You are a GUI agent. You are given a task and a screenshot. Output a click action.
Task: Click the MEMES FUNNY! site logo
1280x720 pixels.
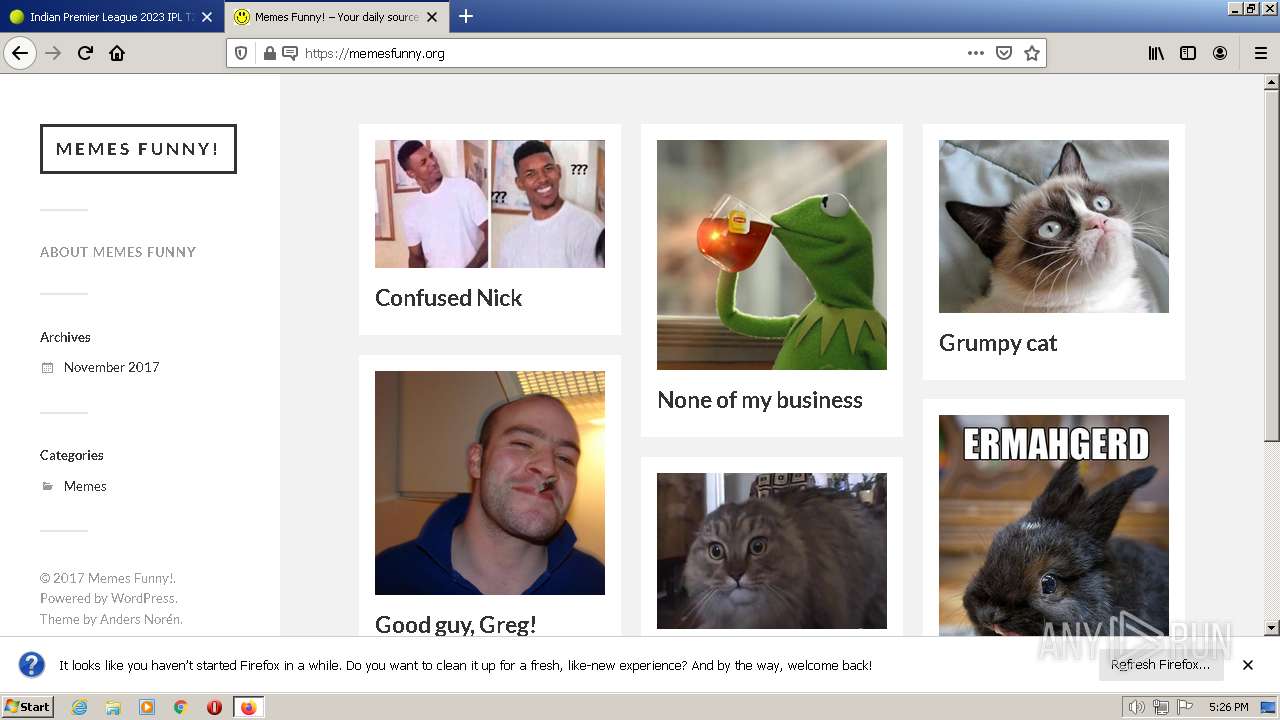[138, 149]
